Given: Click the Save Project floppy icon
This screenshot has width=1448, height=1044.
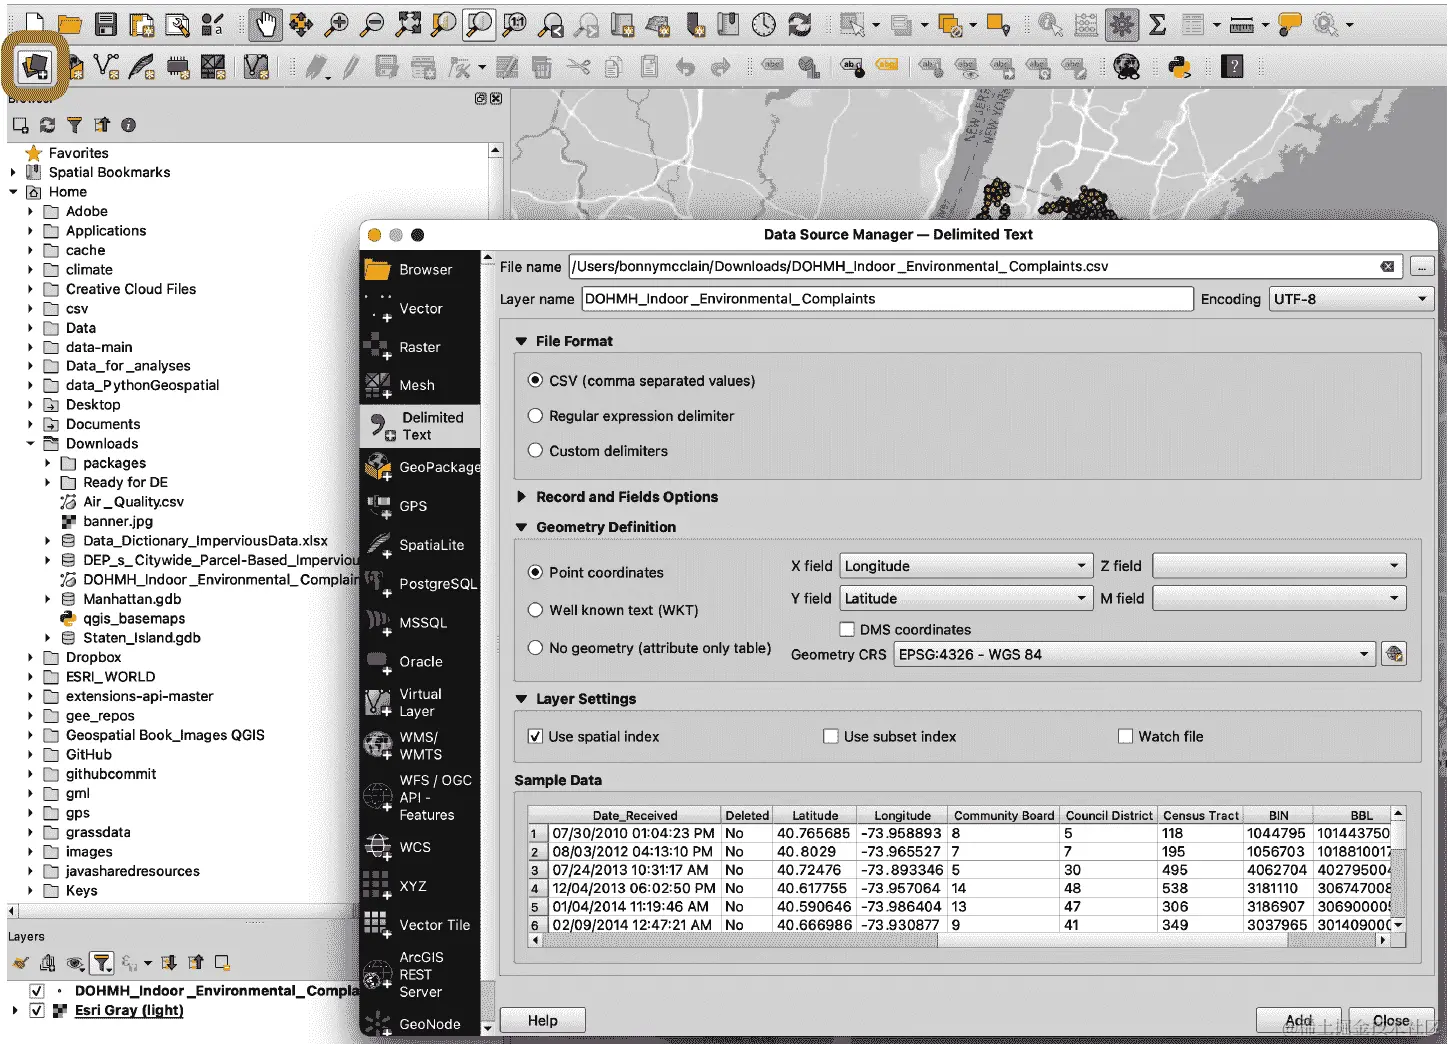Looking at the screenshot, I should coord(106,24).
